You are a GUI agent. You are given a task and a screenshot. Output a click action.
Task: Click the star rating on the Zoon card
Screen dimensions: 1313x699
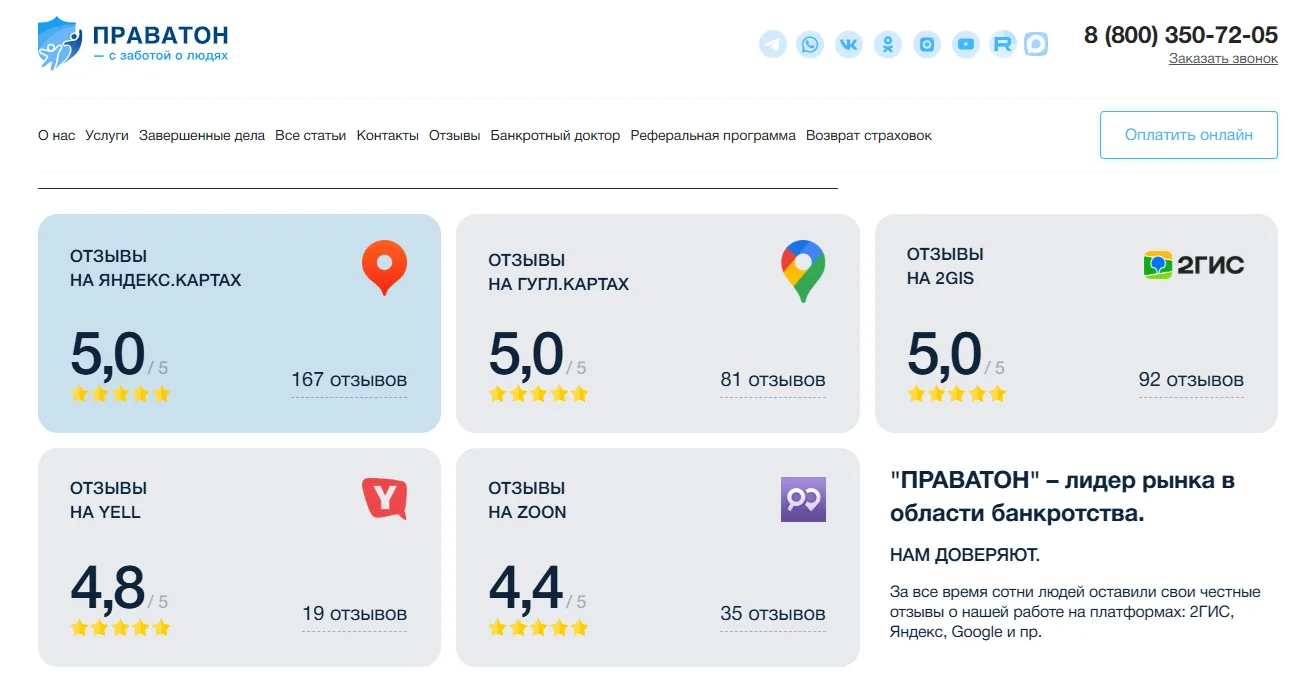coord(539,628)
